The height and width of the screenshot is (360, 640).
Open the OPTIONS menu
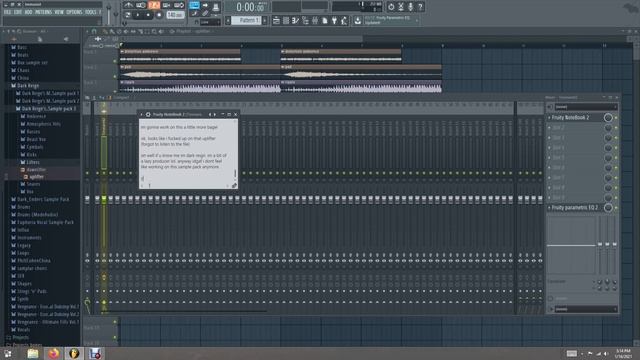click(74, 12)
